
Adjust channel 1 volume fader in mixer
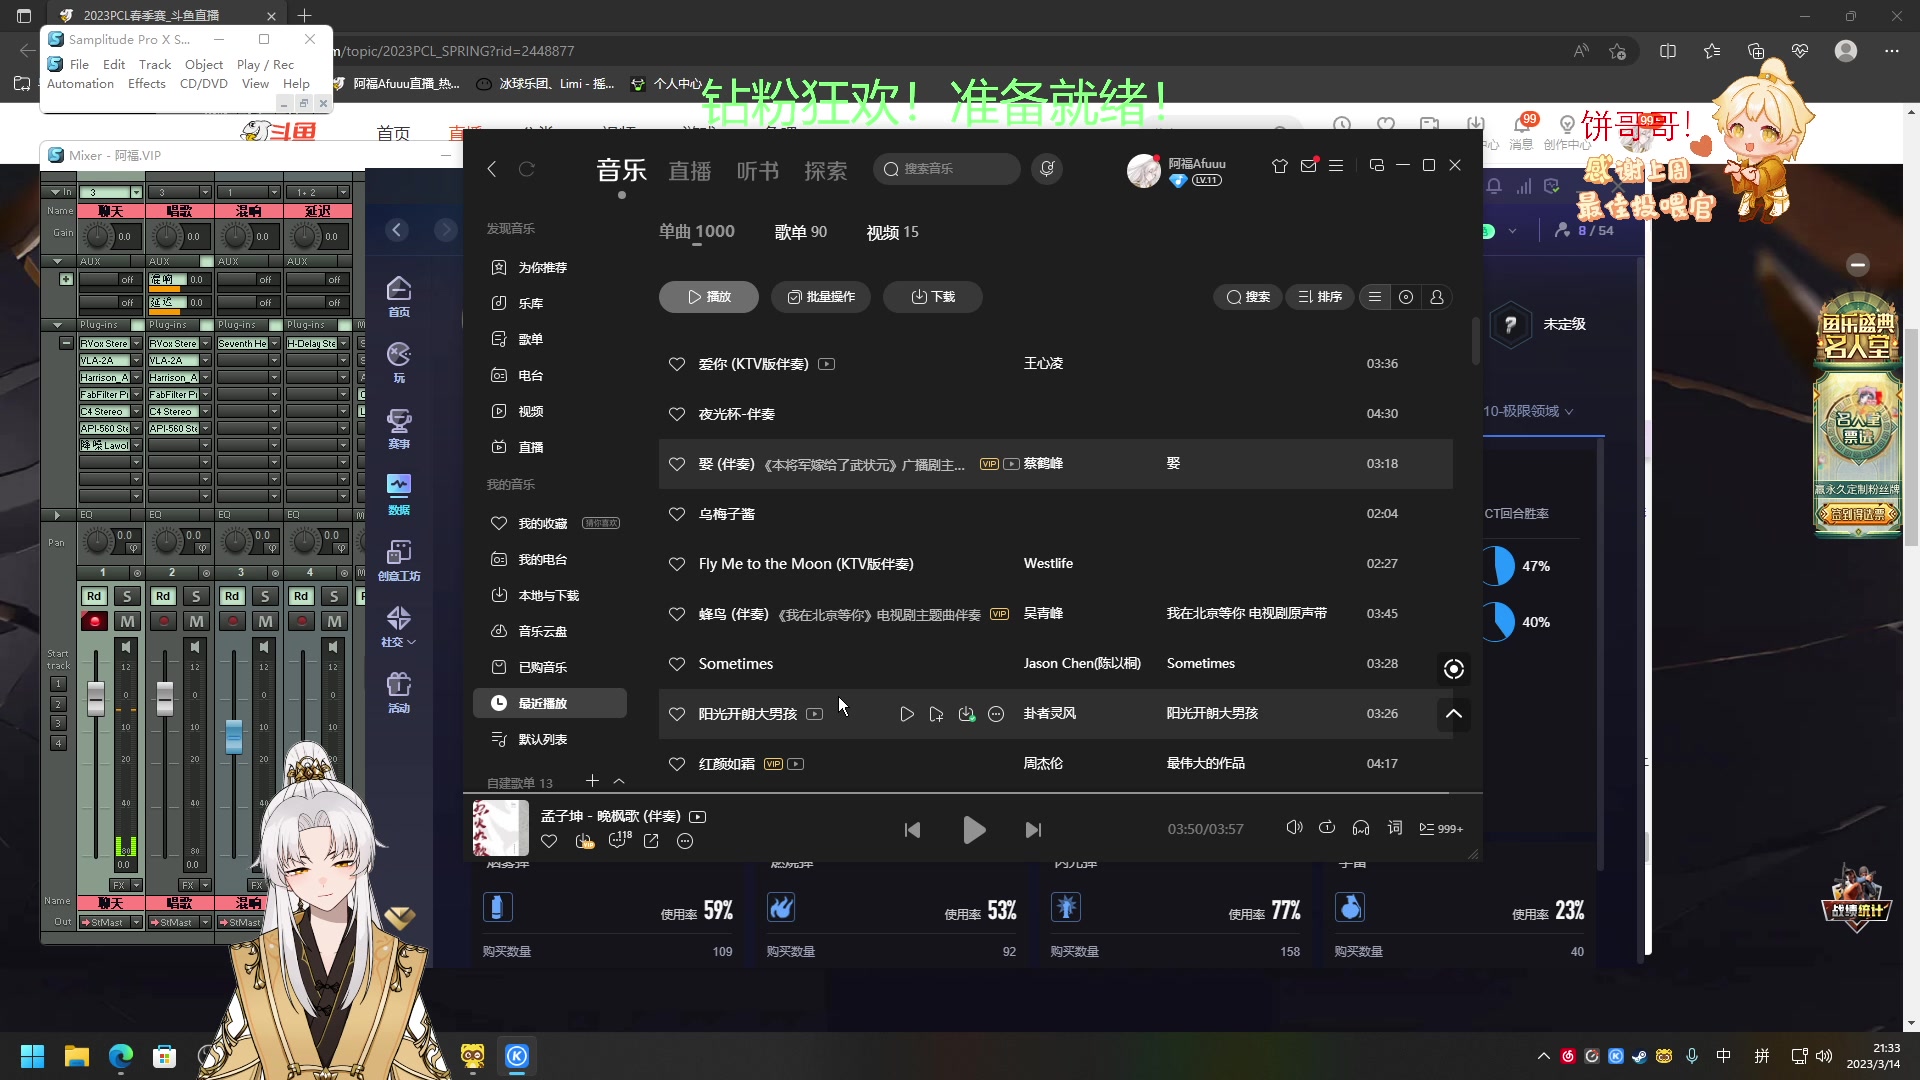[96, 698]
